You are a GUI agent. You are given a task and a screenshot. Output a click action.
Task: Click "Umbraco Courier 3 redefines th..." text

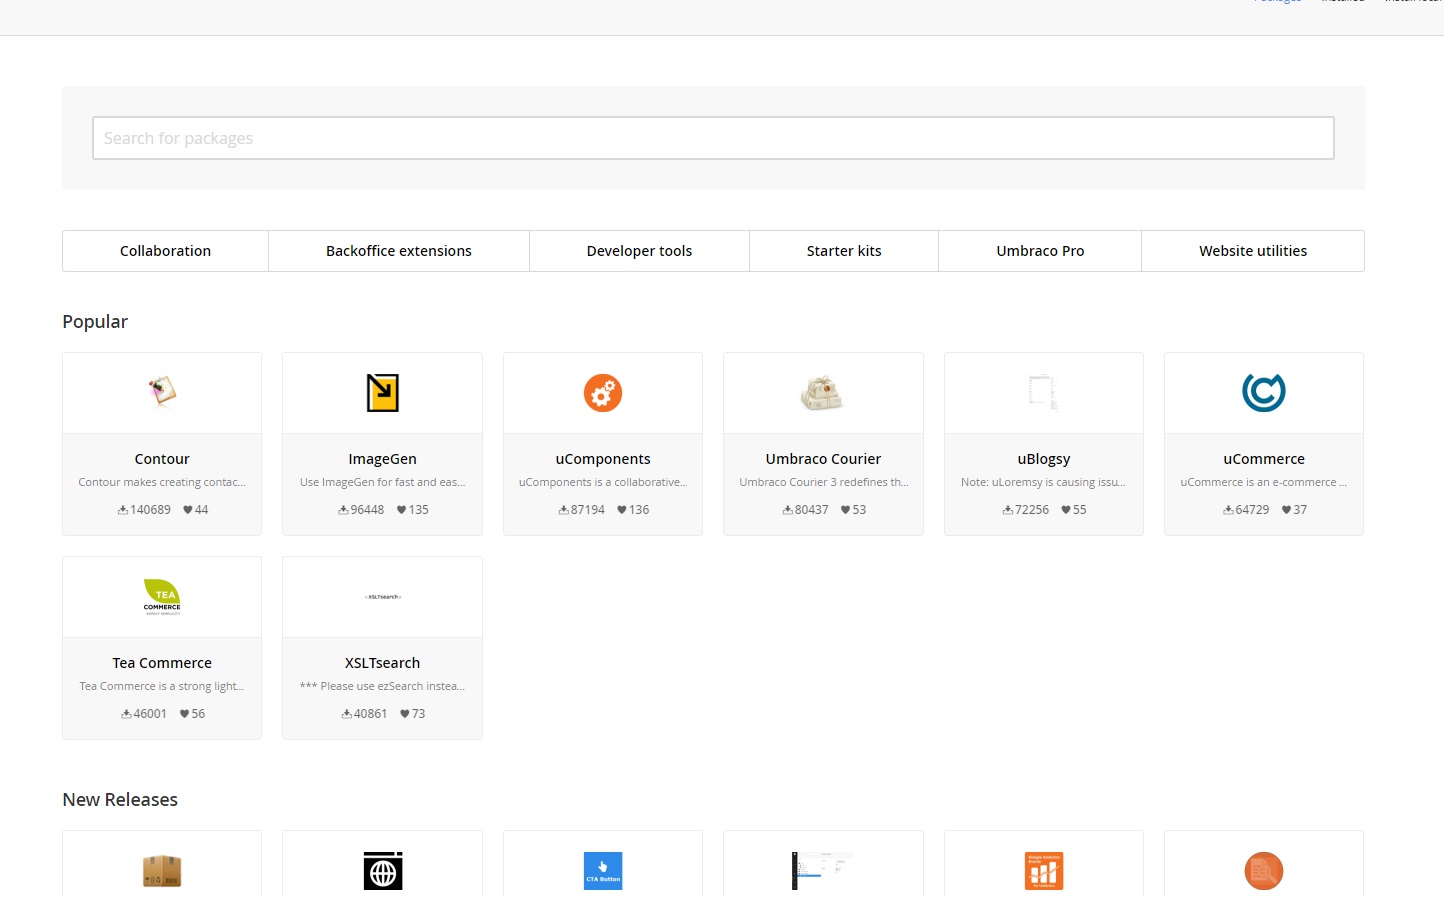pos(823,482)
